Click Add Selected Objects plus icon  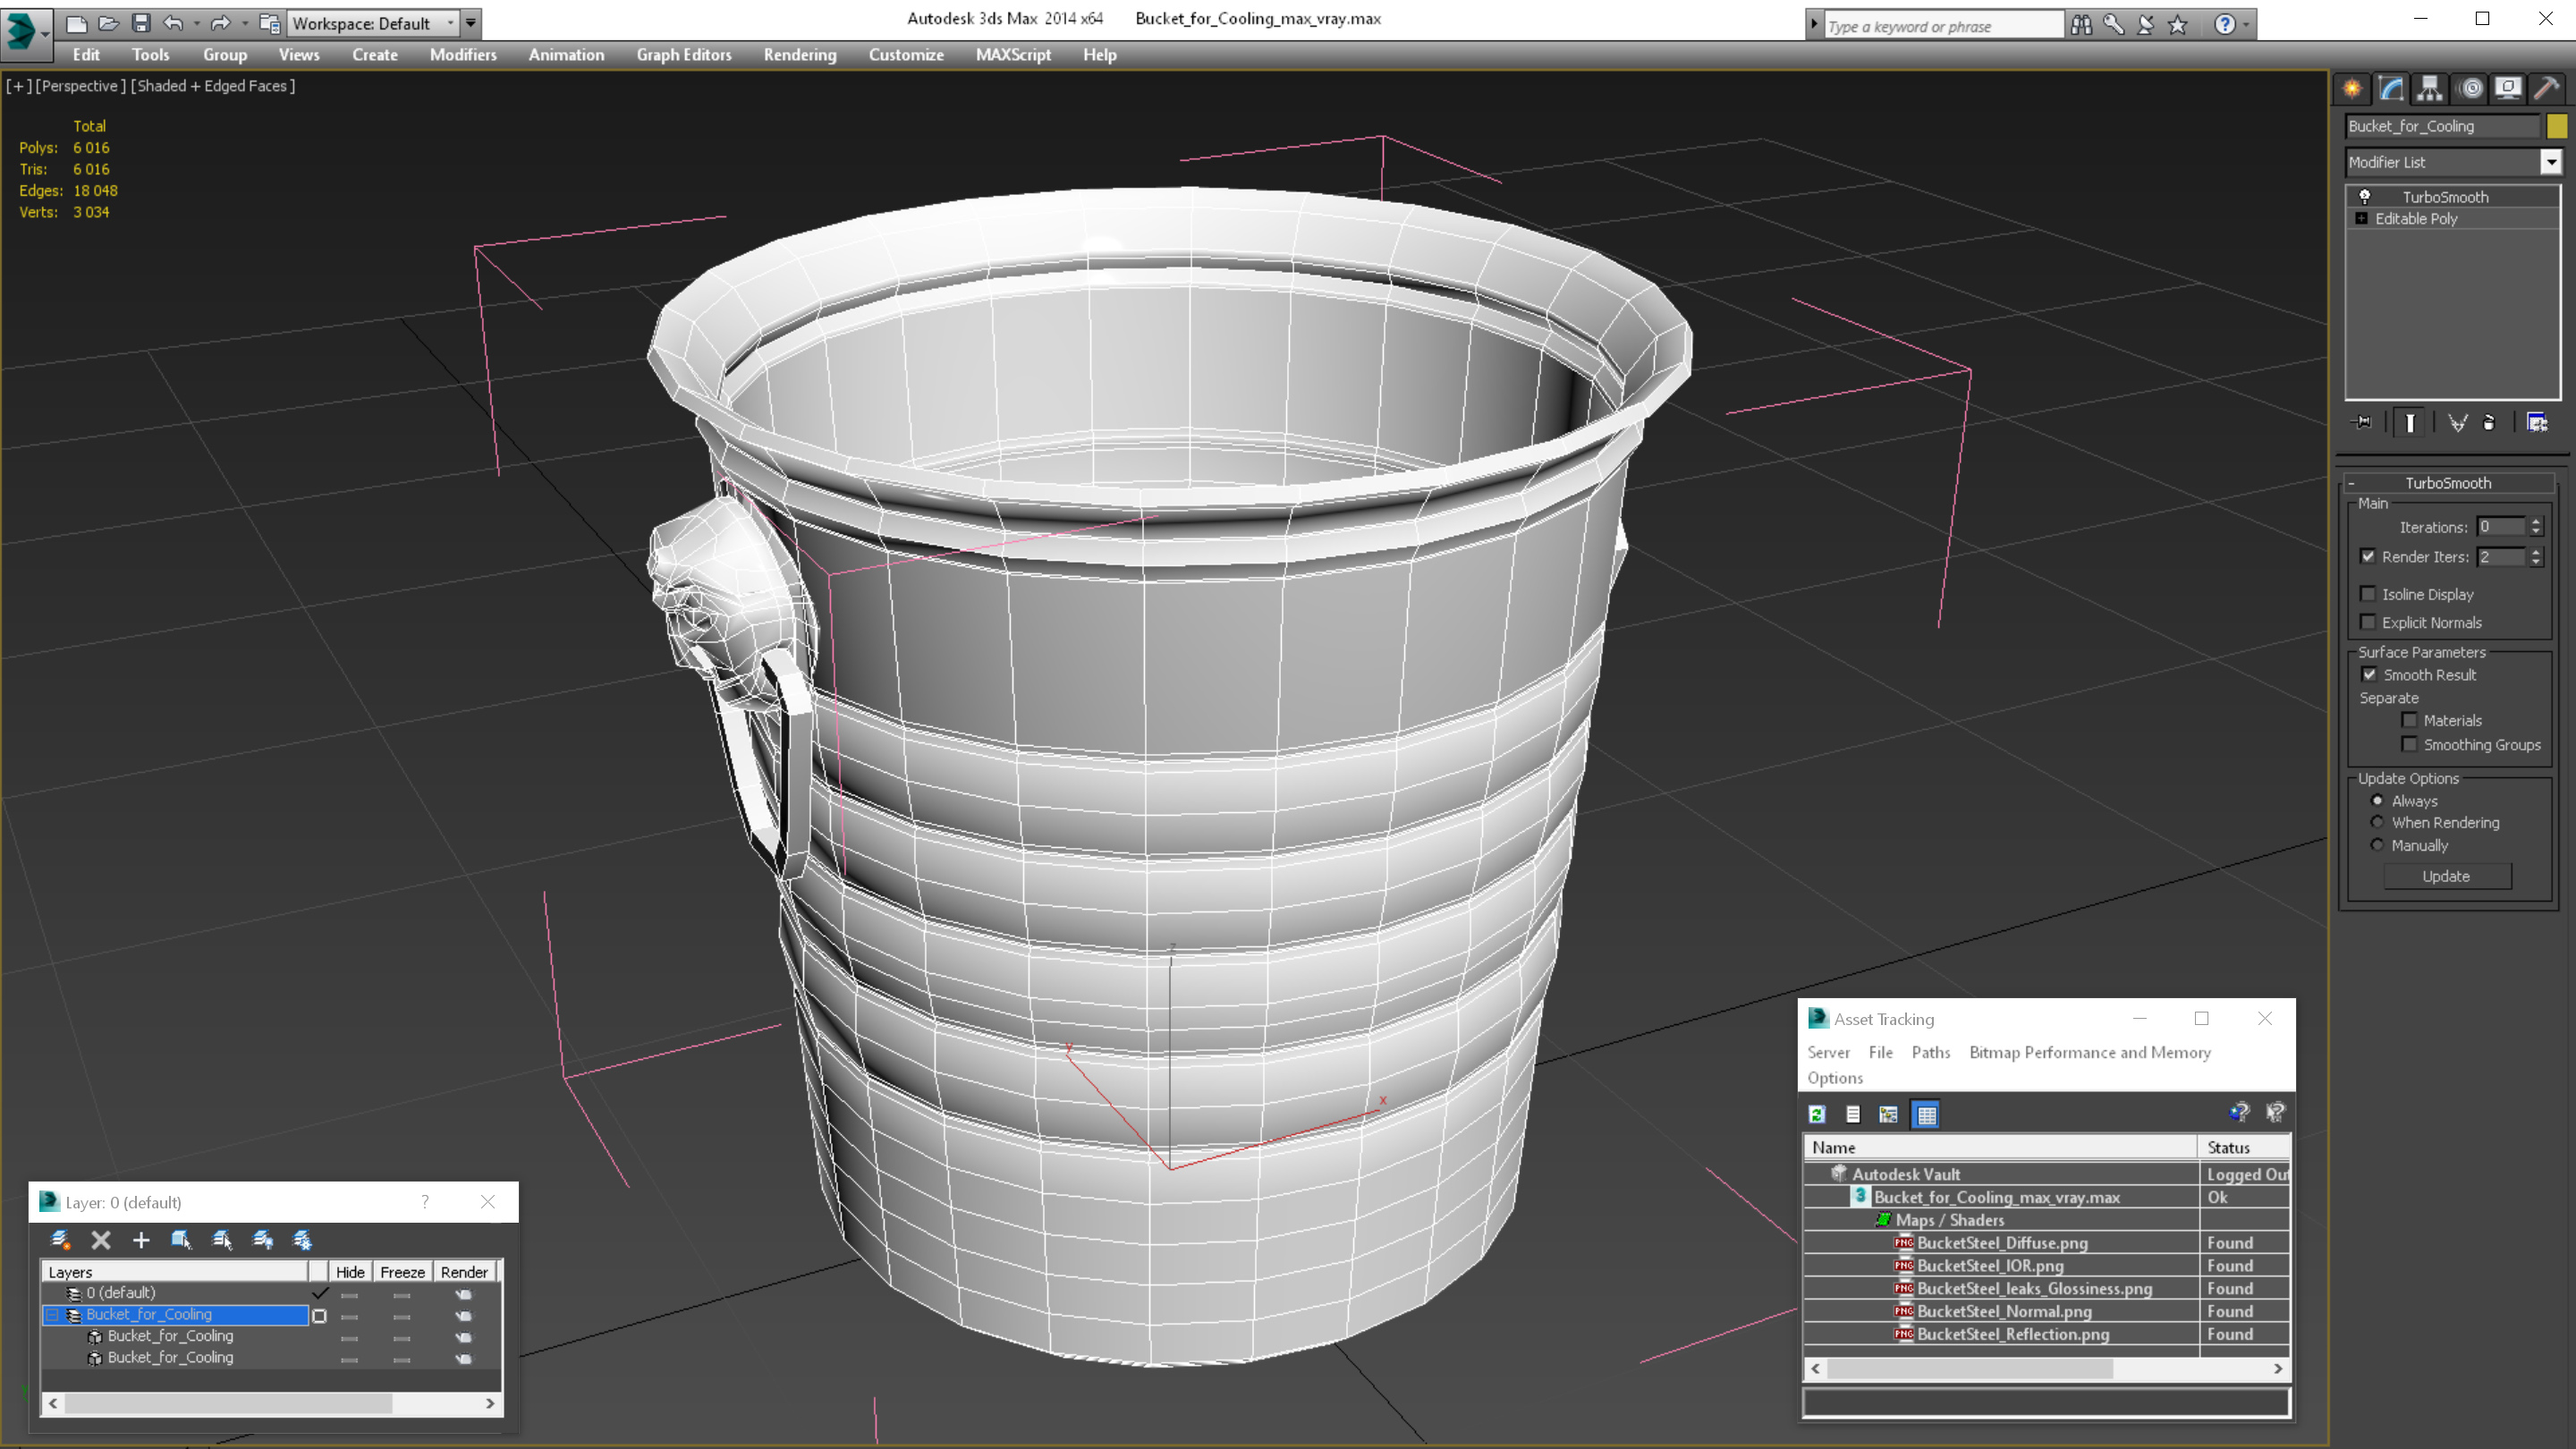click(x=141, y=1240)
